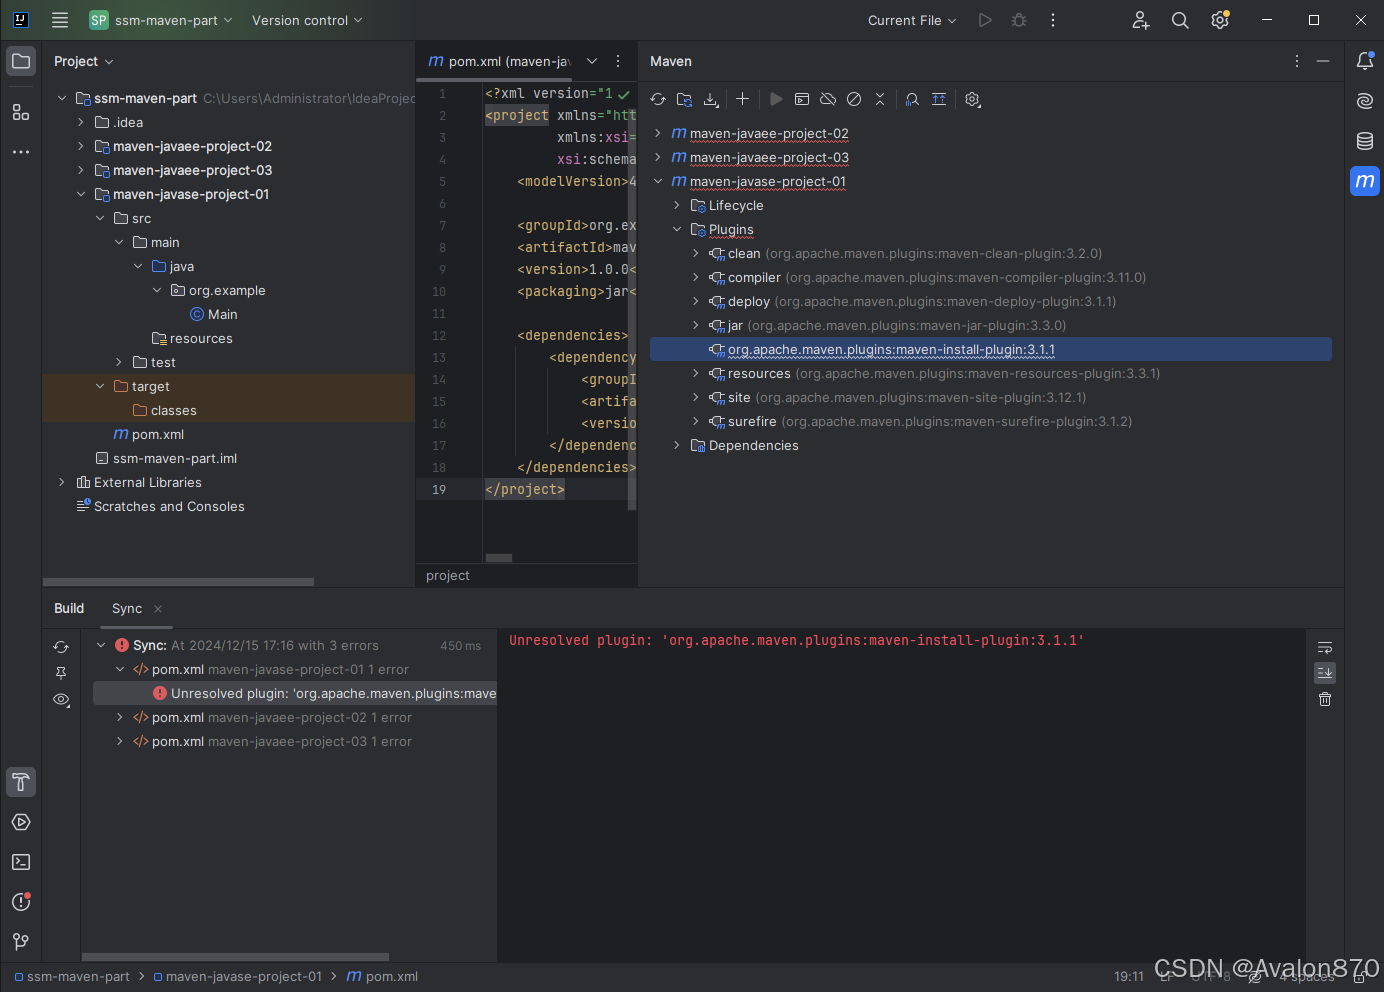
Task: Open the Version control menu
Action: point(305,20)
